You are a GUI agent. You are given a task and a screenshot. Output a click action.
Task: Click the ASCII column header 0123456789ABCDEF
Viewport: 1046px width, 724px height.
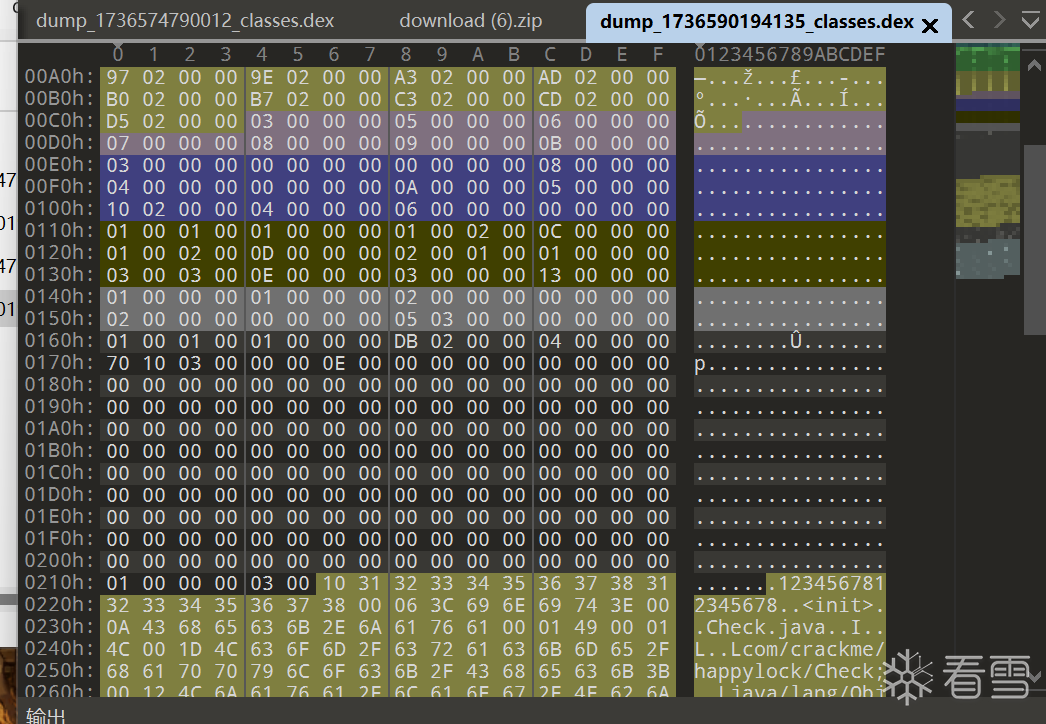[790, 54]
